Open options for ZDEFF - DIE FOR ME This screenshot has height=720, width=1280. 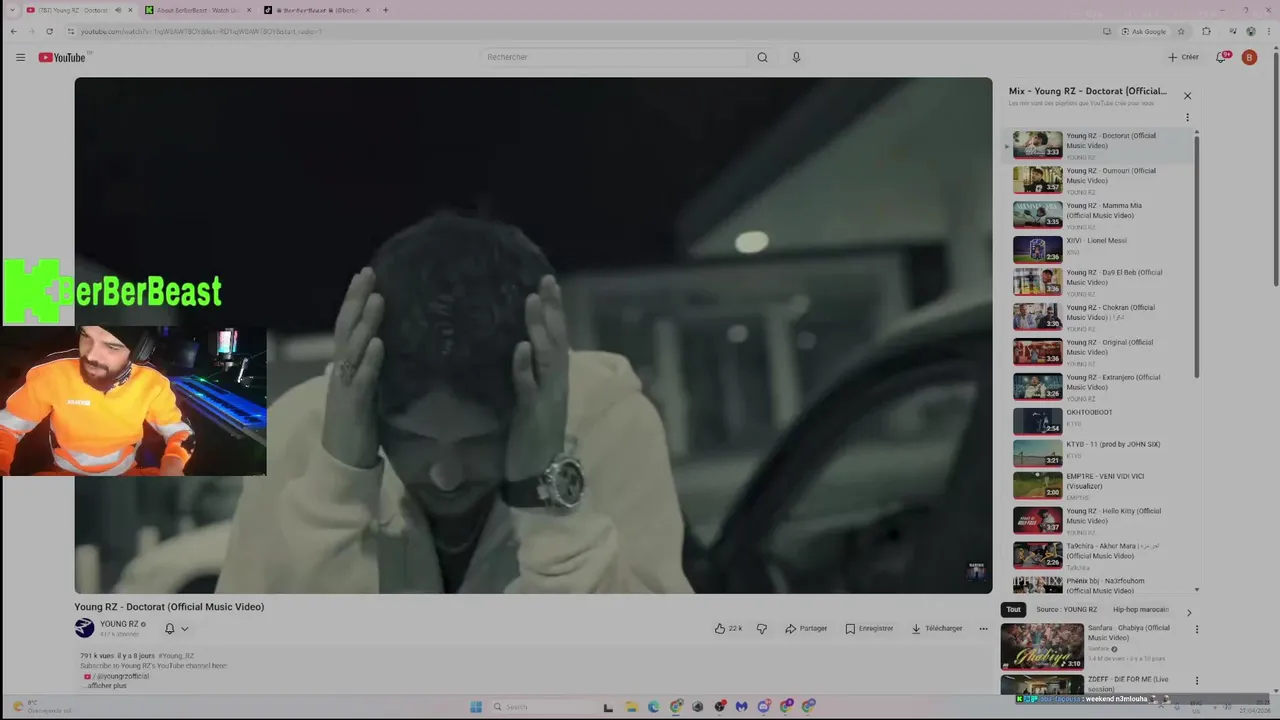(1196, 681)
